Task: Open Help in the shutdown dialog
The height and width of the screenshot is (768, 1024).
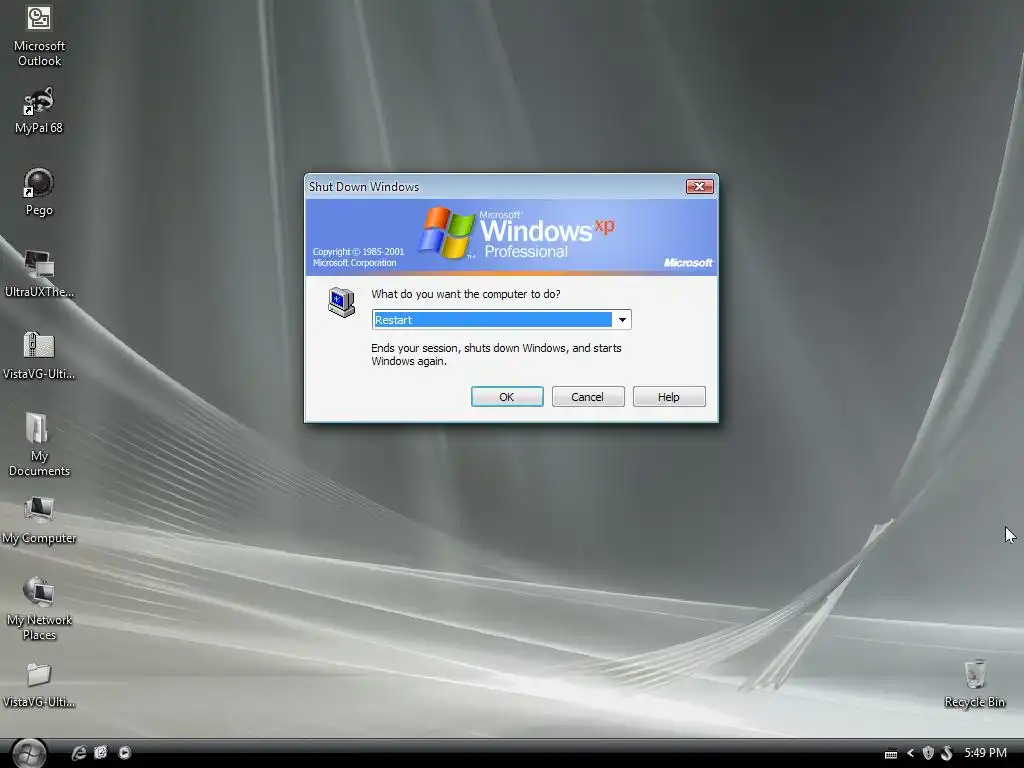Action: click(669, 396)
